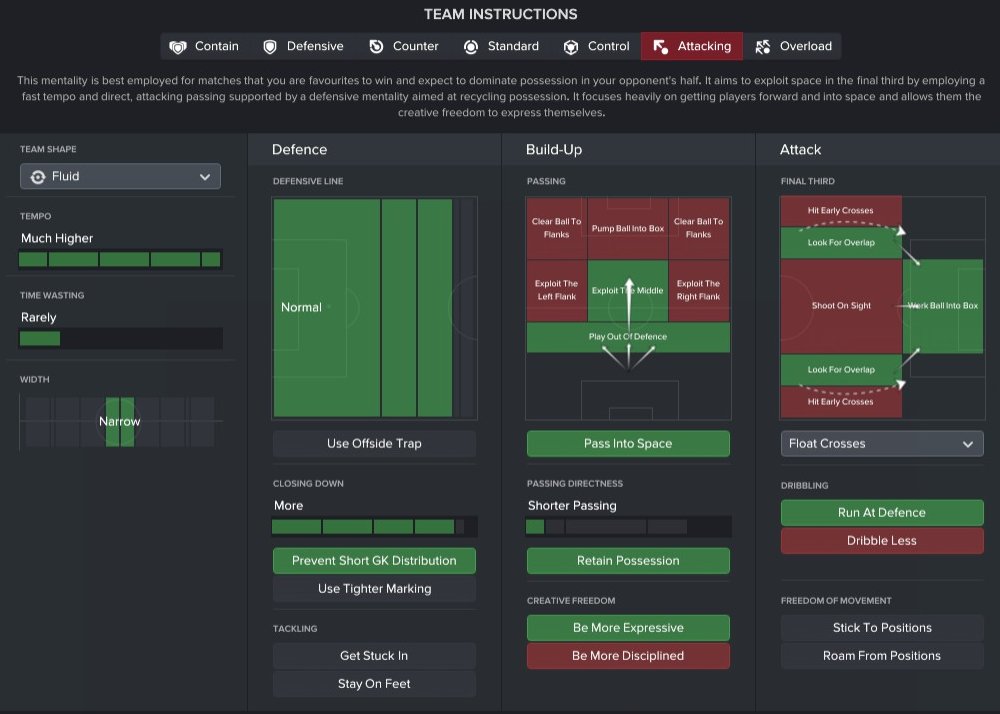Viewport: 1000px width, 714px height.
Task: Switch to Control mentality
Action: [x=596, y=46]
